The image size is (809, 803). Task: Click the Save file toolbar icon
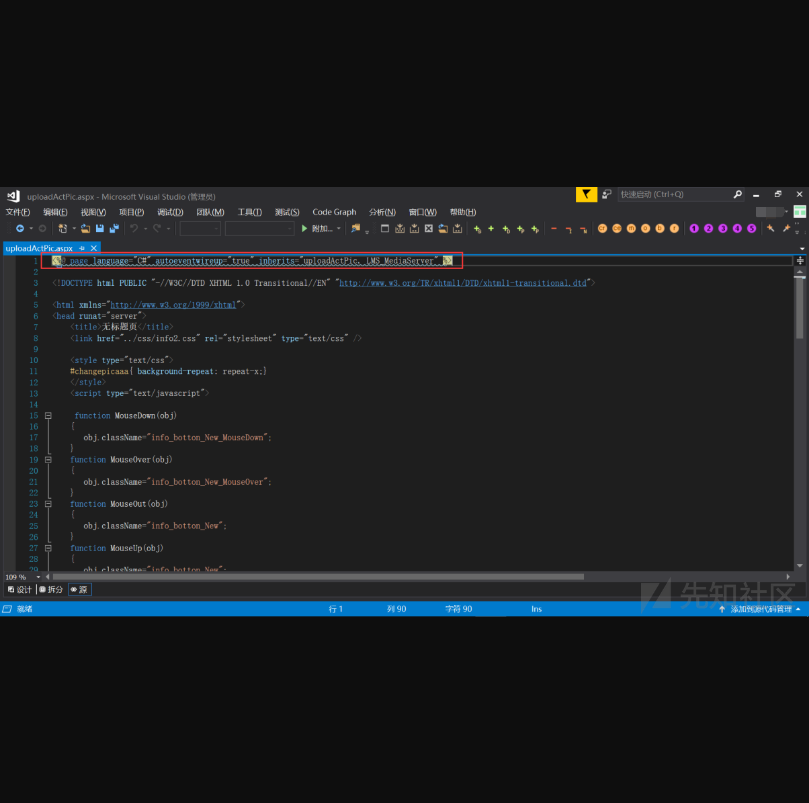(x=100, y=229)
